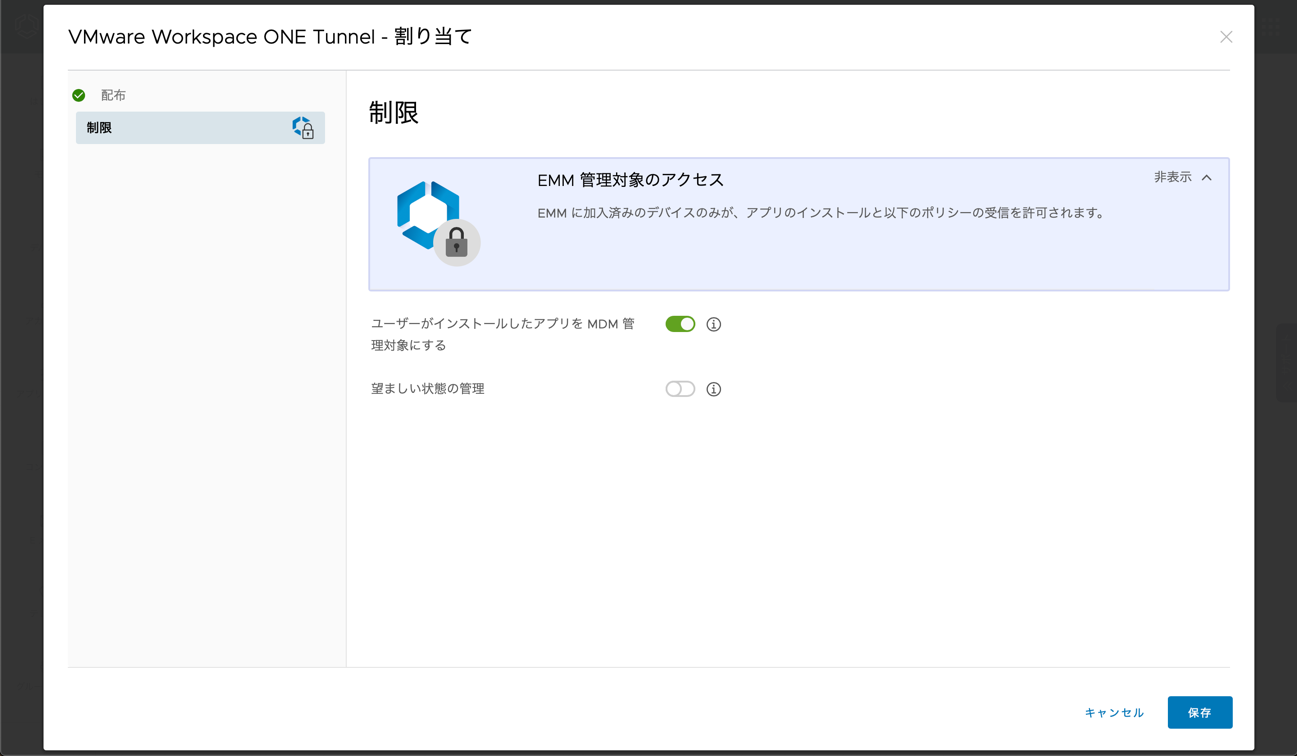This screenshot has height=756, width=1297.
Task: Click the EMM 管理対象のアクセス heading
Action: (x=630, y=180)
